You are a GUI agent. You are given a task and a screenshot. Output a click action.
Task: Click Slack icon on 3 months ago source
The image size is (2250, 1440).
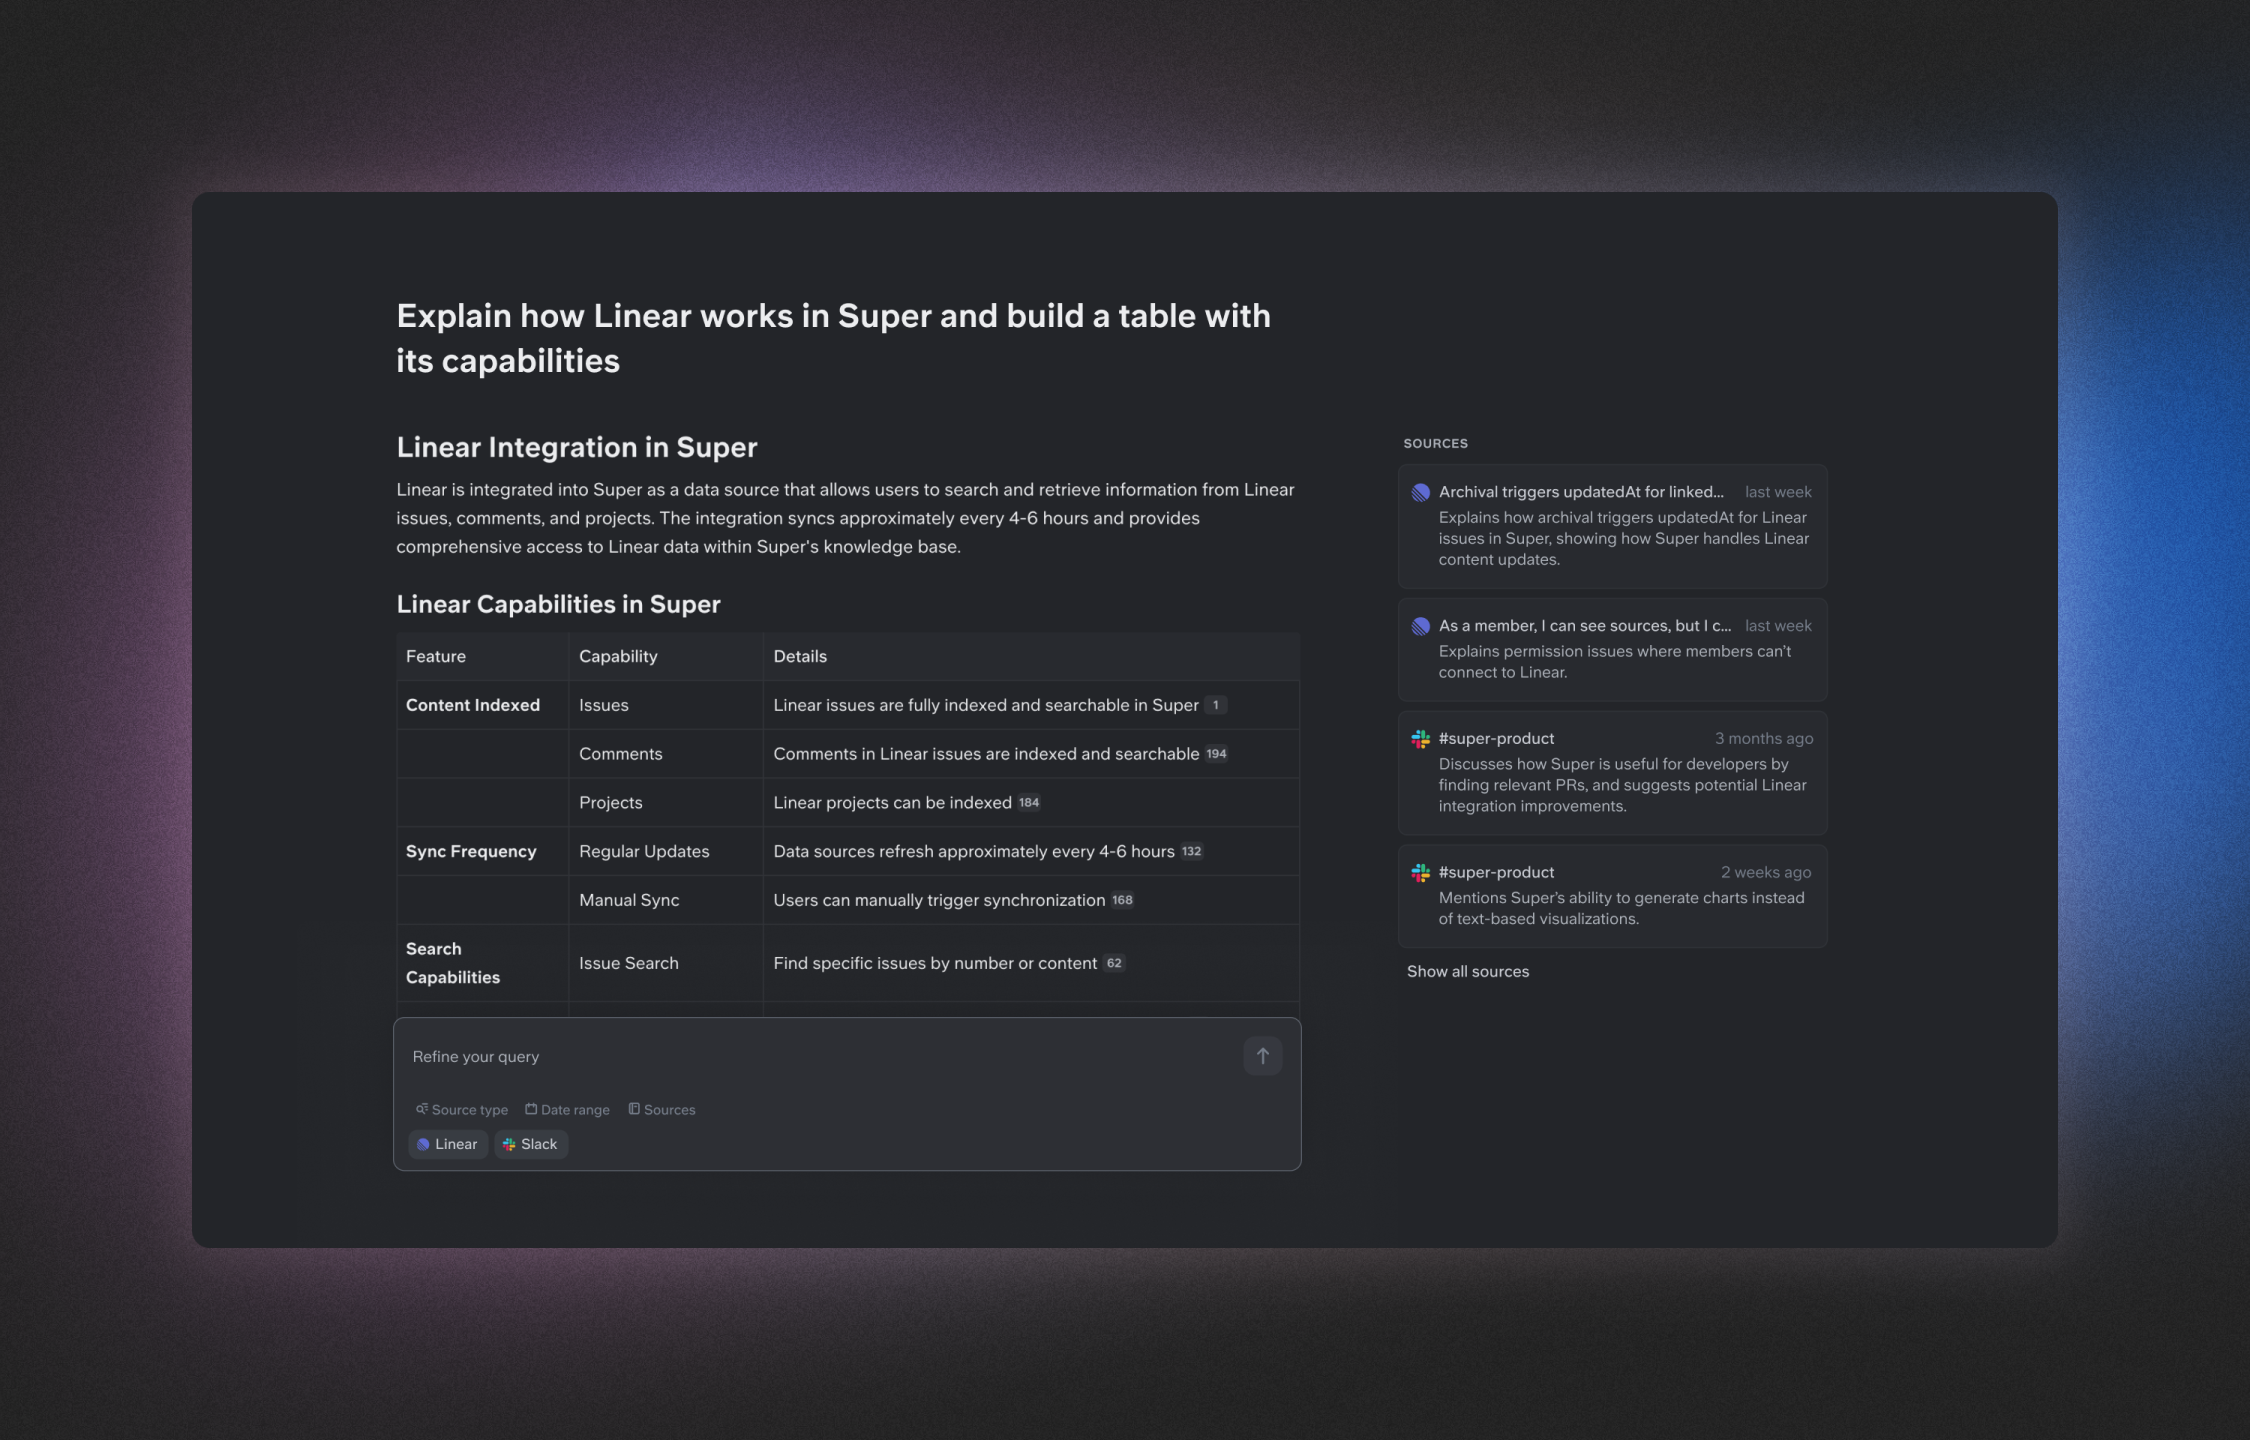tap(1420, 739)
